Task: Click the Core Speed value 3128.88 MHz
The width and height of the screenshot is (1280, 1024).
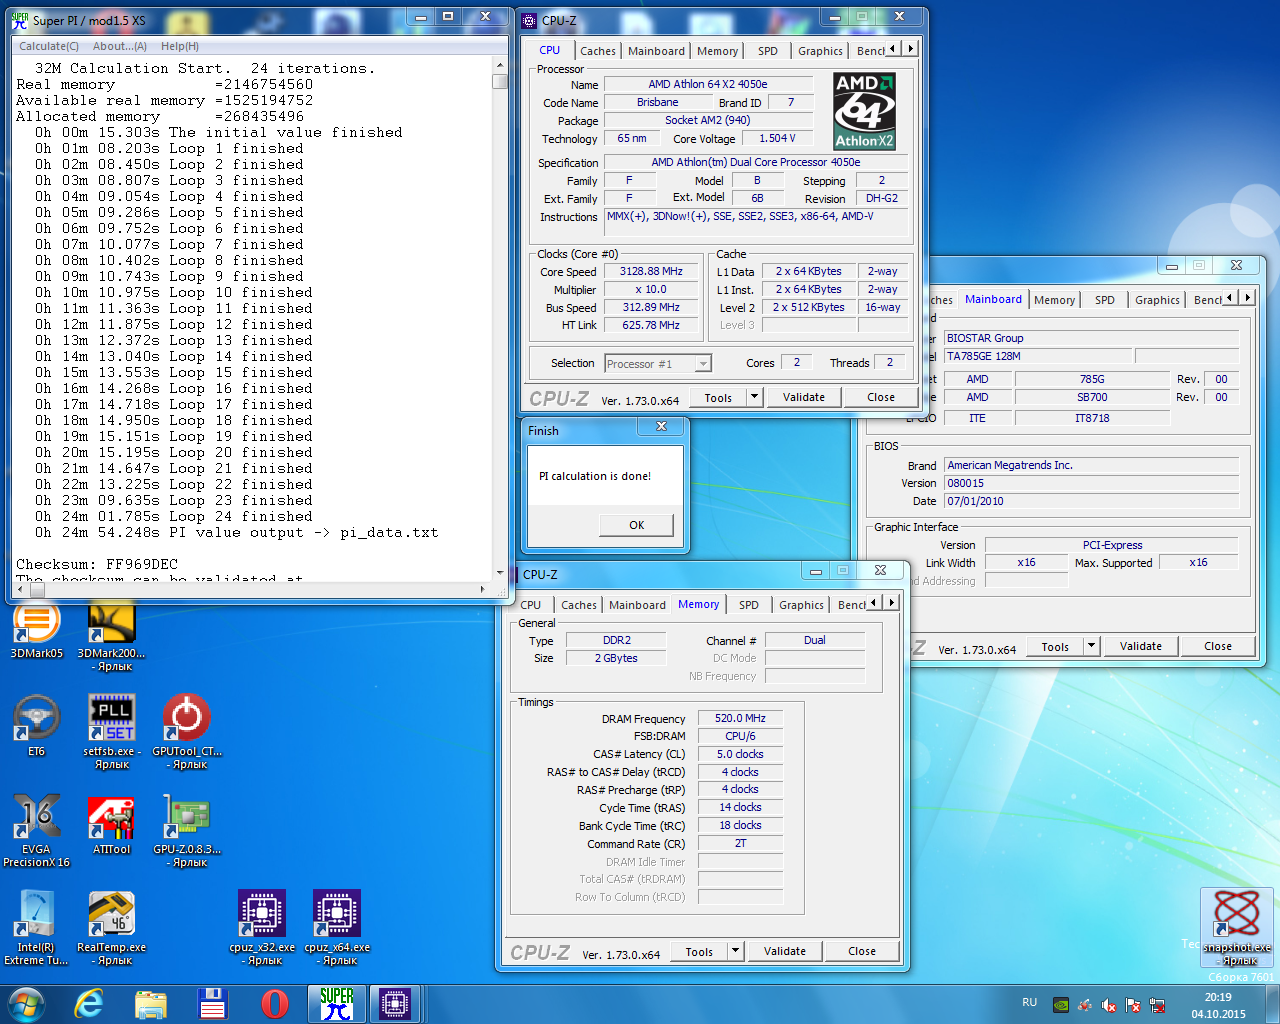Action: (651, 271)
